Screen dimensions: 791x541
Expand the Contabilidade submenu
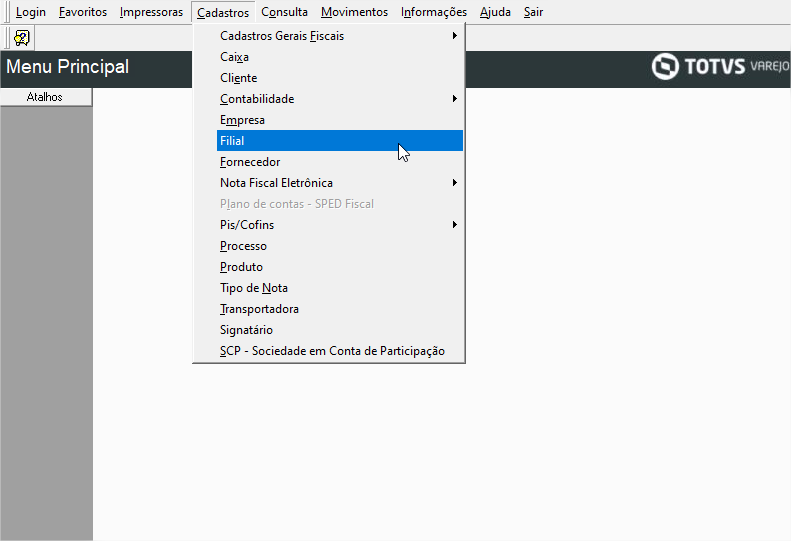click(340, 99)
